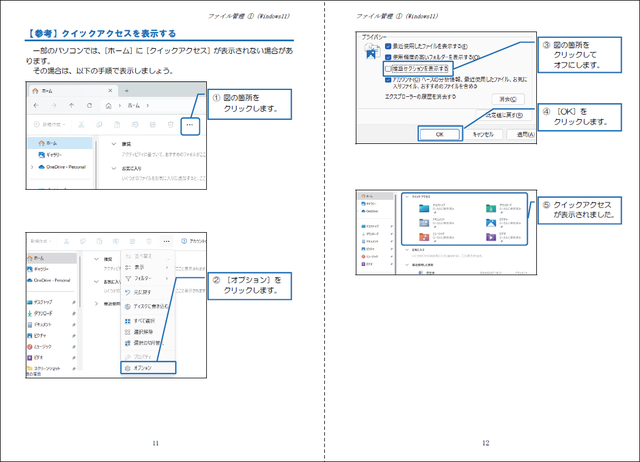Expand the OneDrive - Personal node in step 1
640x462 pixels.
click(x=32, y=167)
